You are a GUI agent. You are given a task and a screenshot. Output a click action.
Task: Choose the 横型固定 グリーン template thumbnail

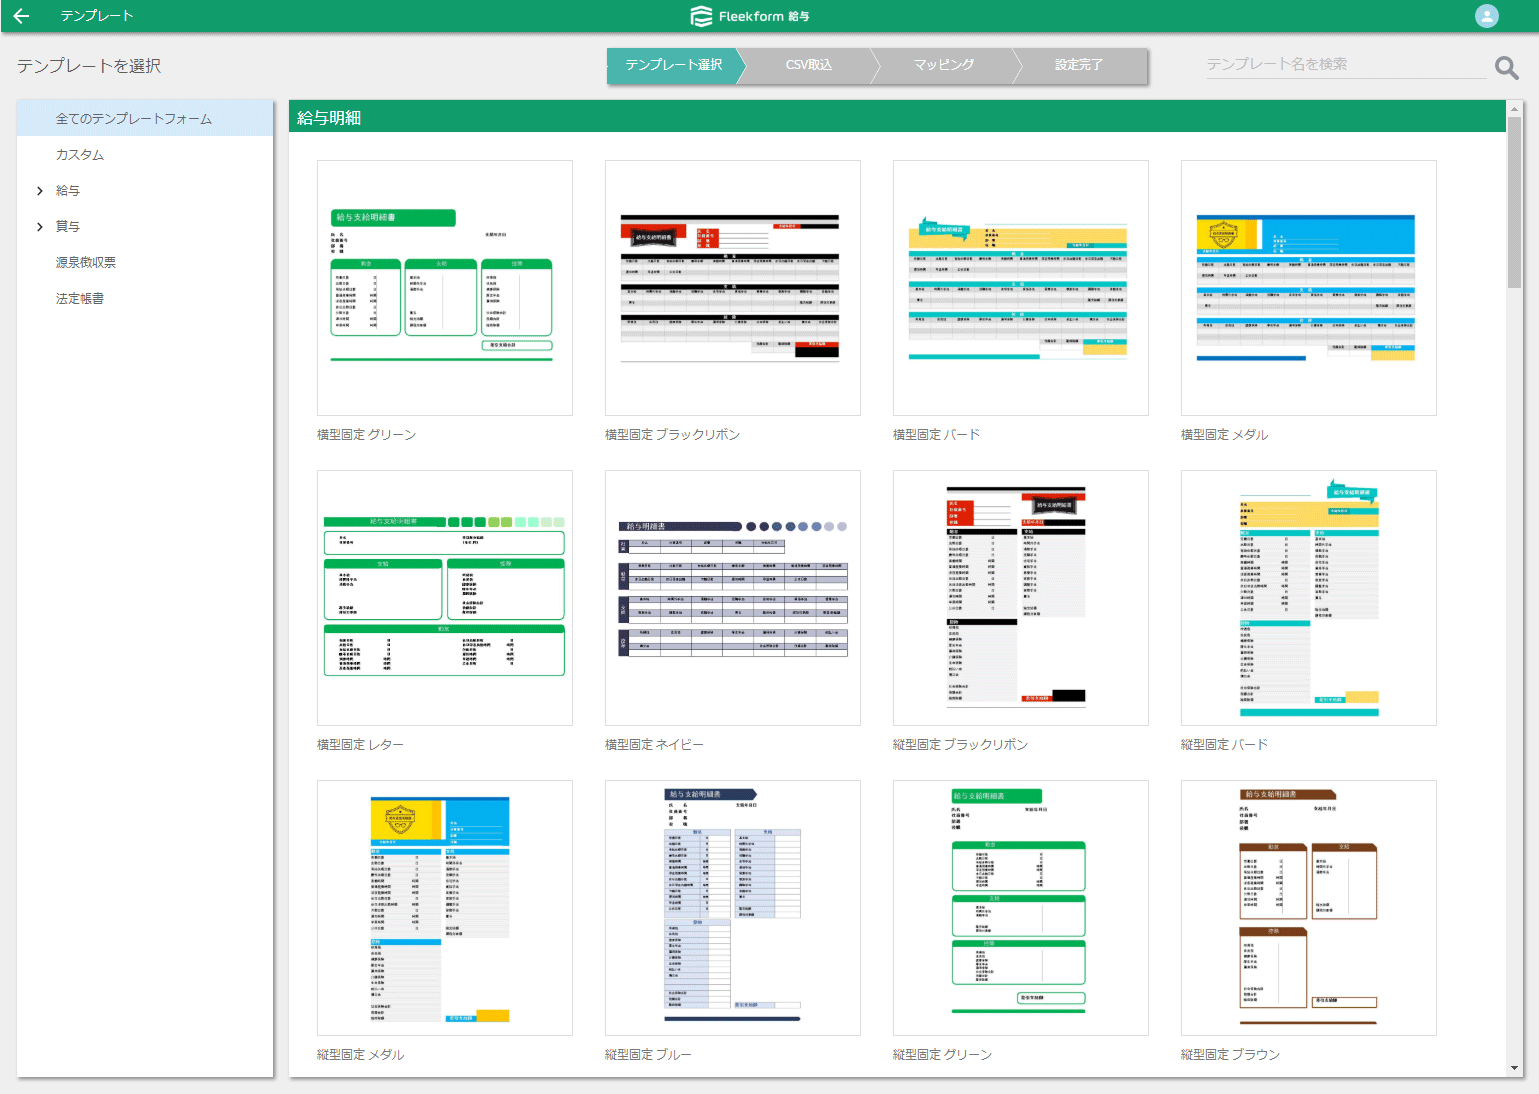[444, 288]
